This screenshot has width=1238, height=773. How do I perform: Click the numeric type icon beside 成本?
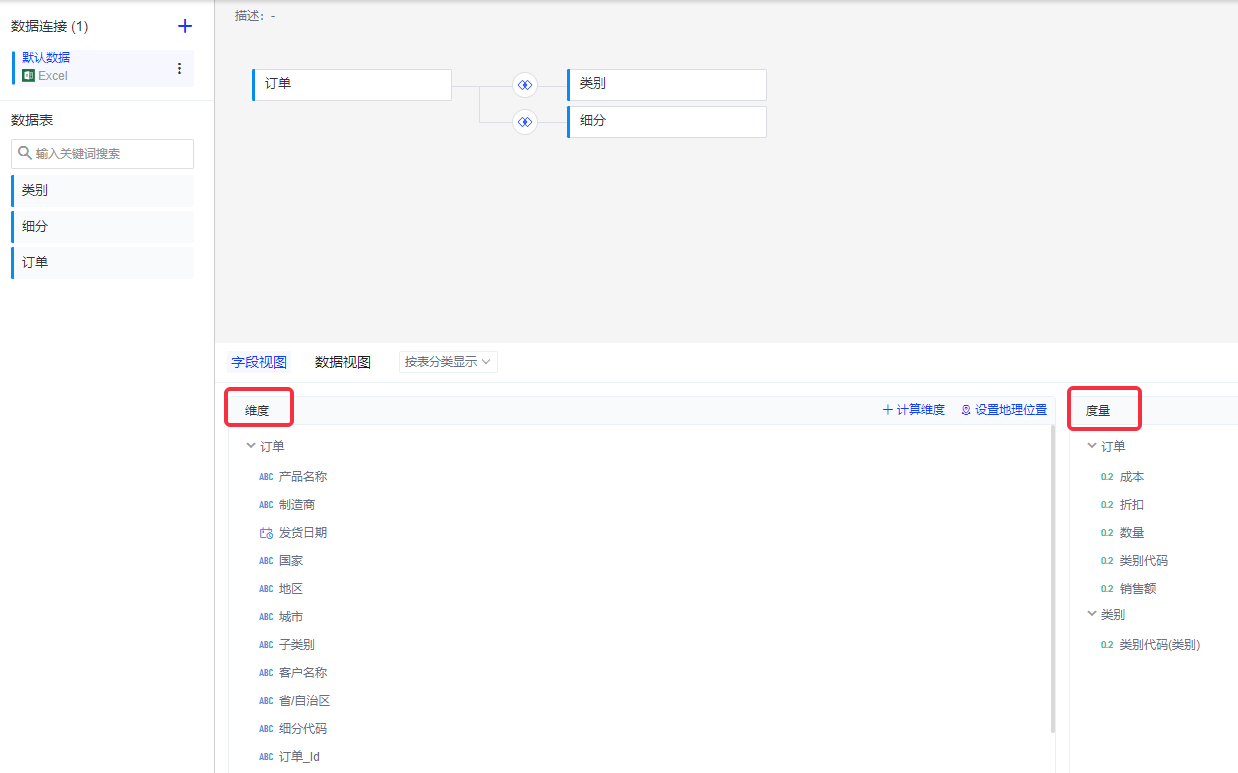(x=1106, y=477)
